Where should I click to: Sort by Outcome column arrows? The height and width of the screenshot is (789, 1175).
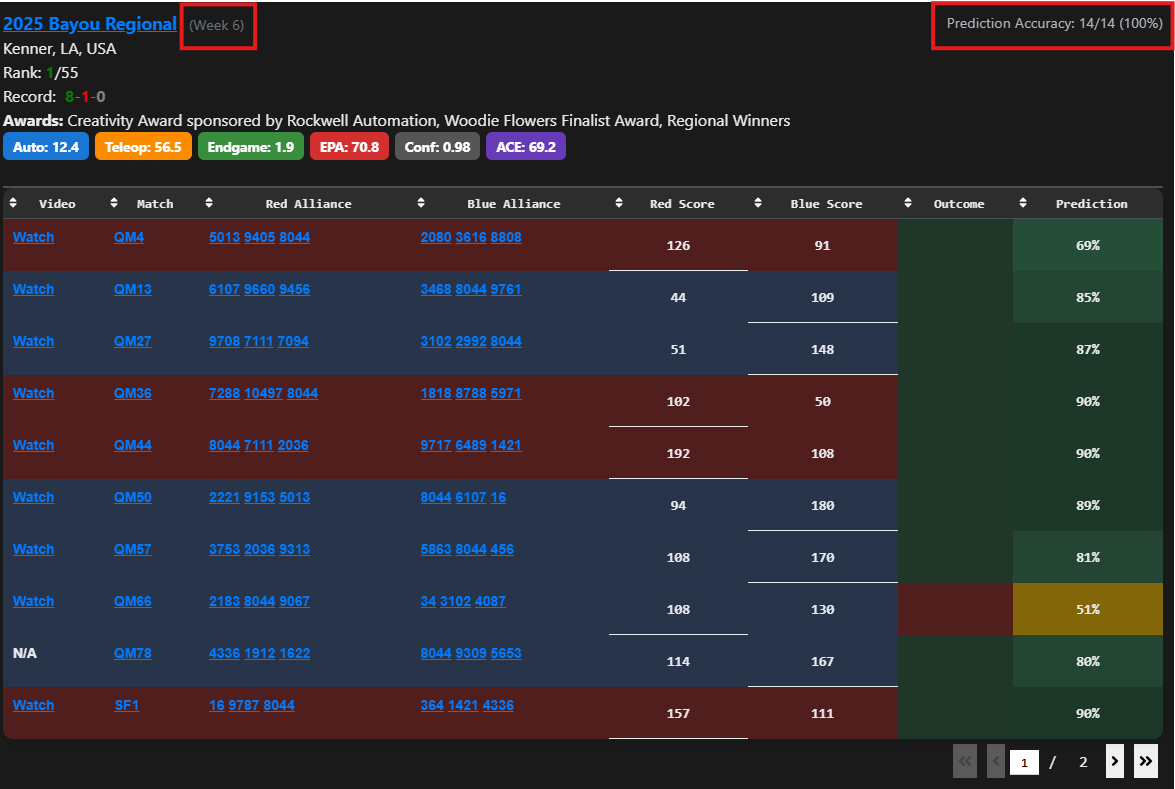click(x=908, y=203)
